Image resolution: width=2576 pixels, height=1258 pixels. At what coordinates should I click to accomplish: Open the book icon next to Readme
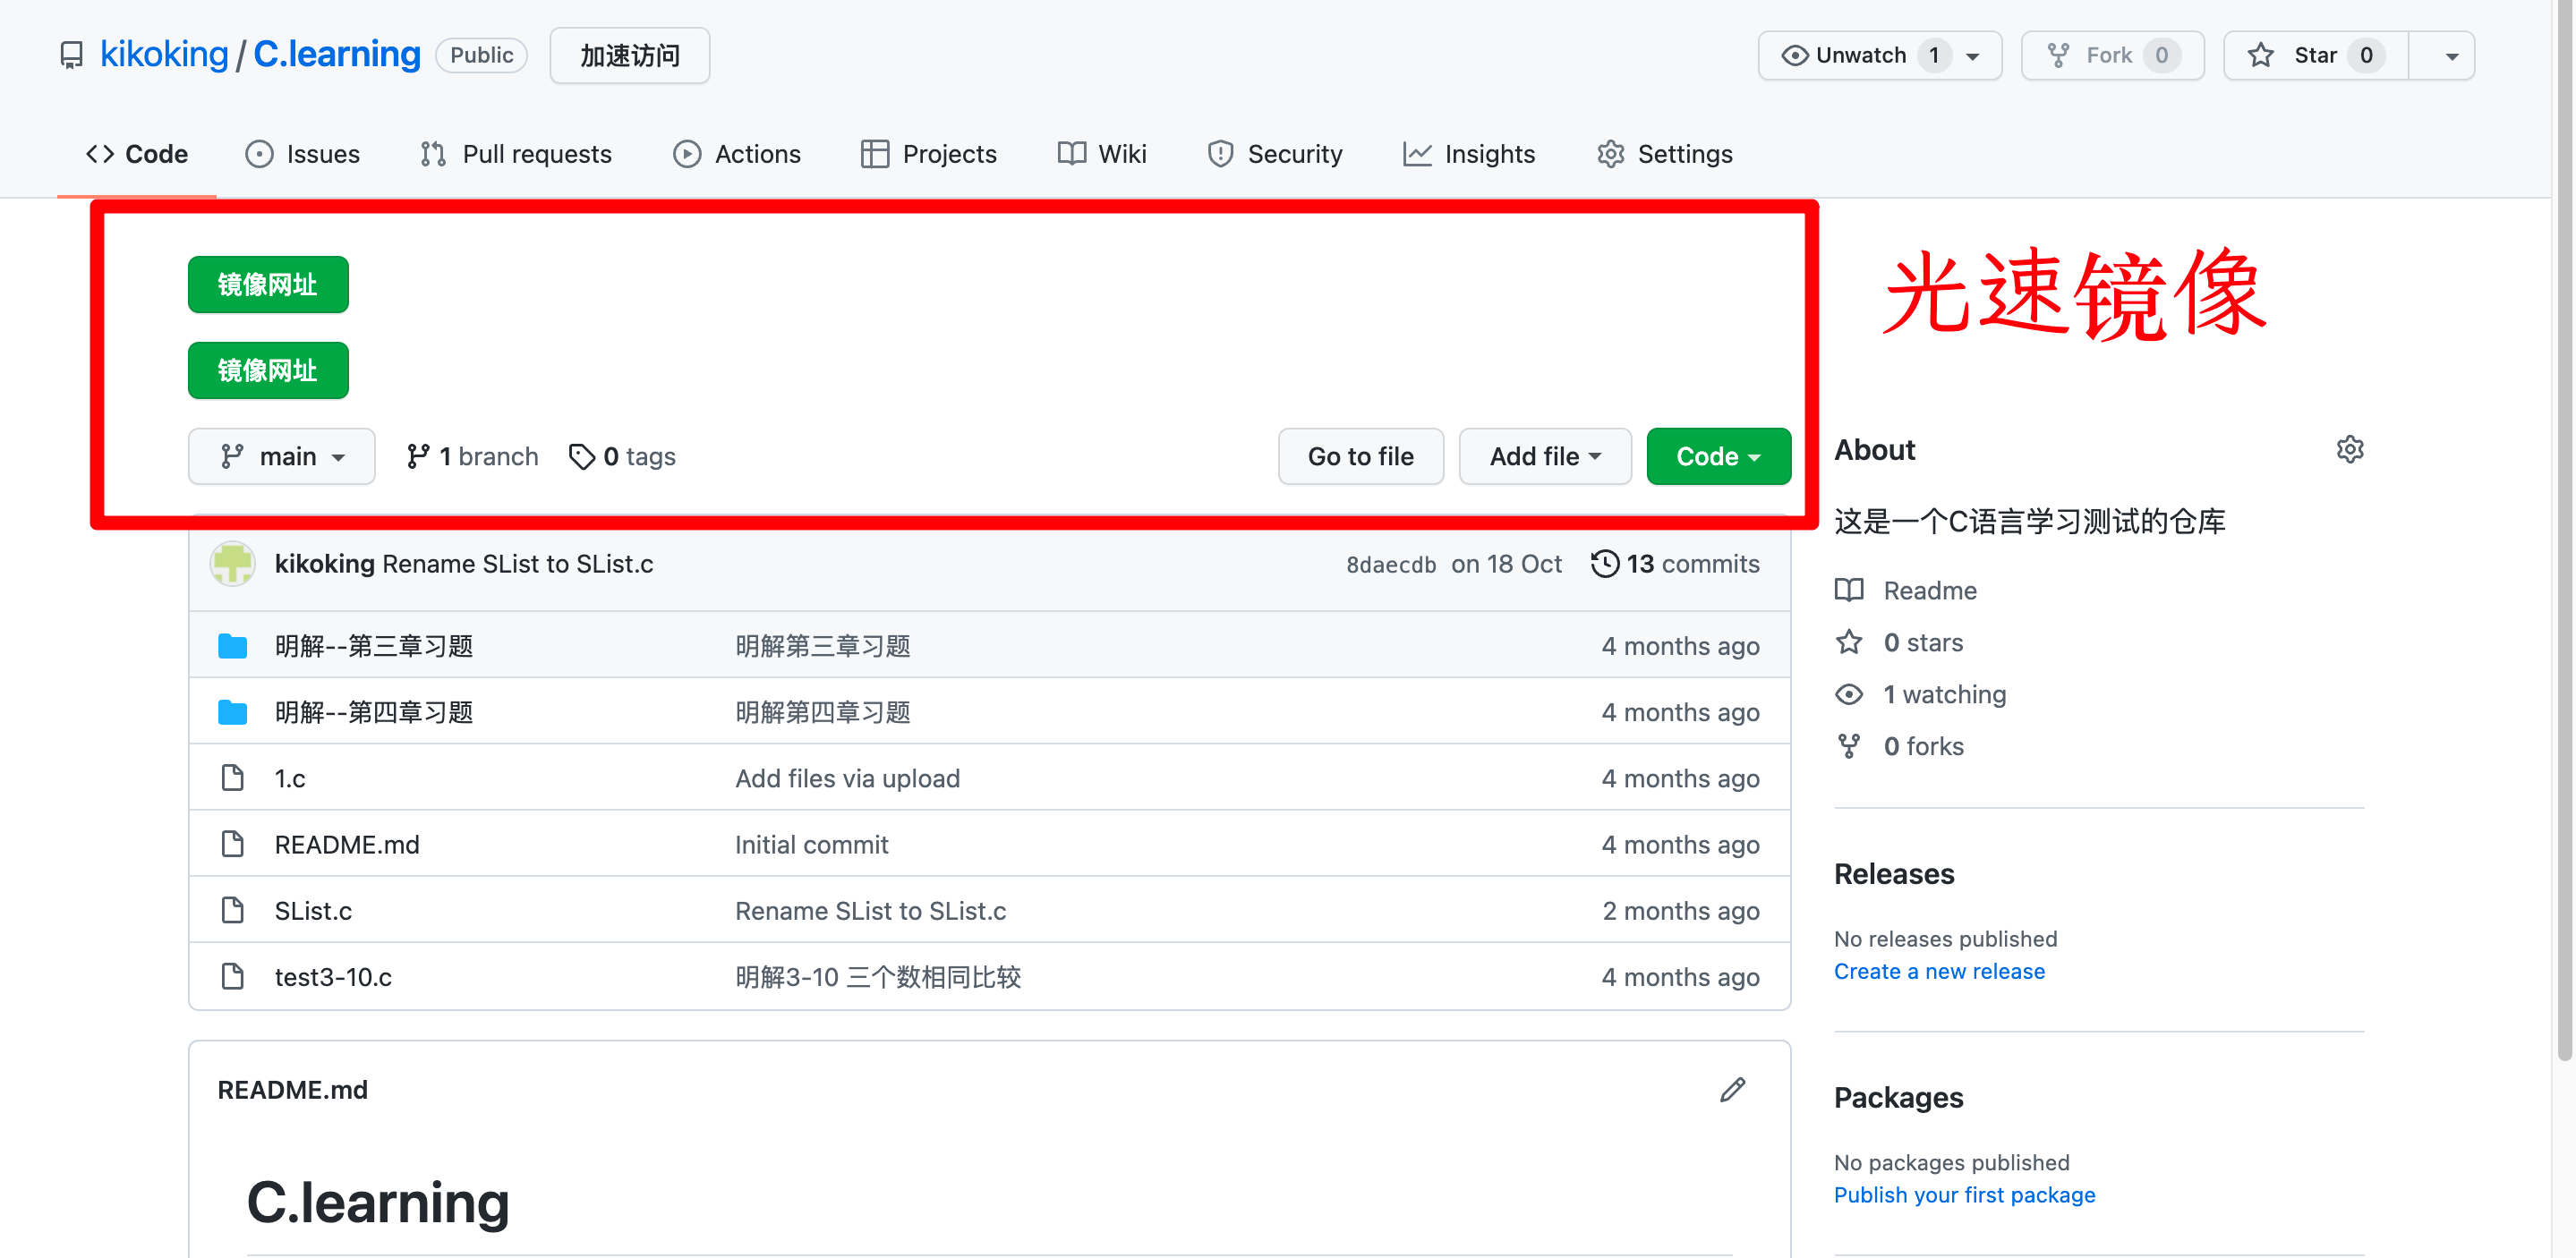pos(1849,590)
